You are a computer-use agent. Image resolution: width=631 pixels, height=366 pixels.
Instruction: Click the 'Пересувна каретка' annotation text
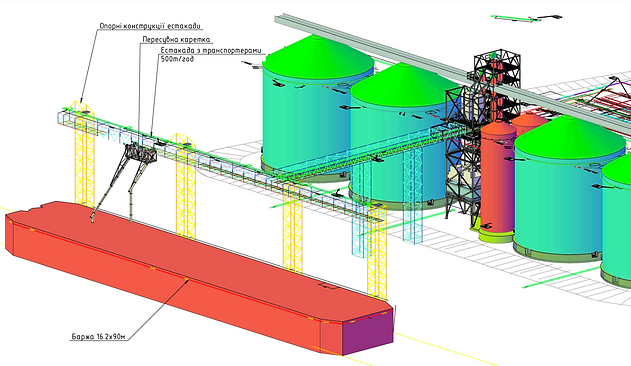click(176, 39)
